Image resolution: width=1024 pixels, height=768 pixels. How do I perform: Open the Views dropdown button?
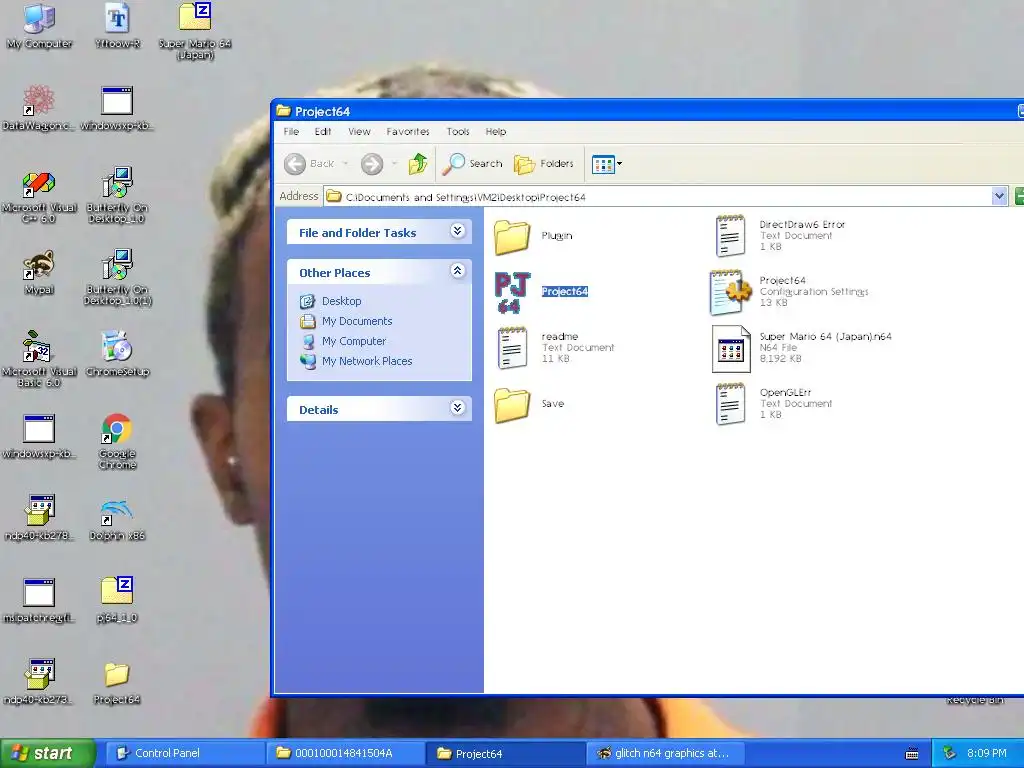[x=607, y=164]
